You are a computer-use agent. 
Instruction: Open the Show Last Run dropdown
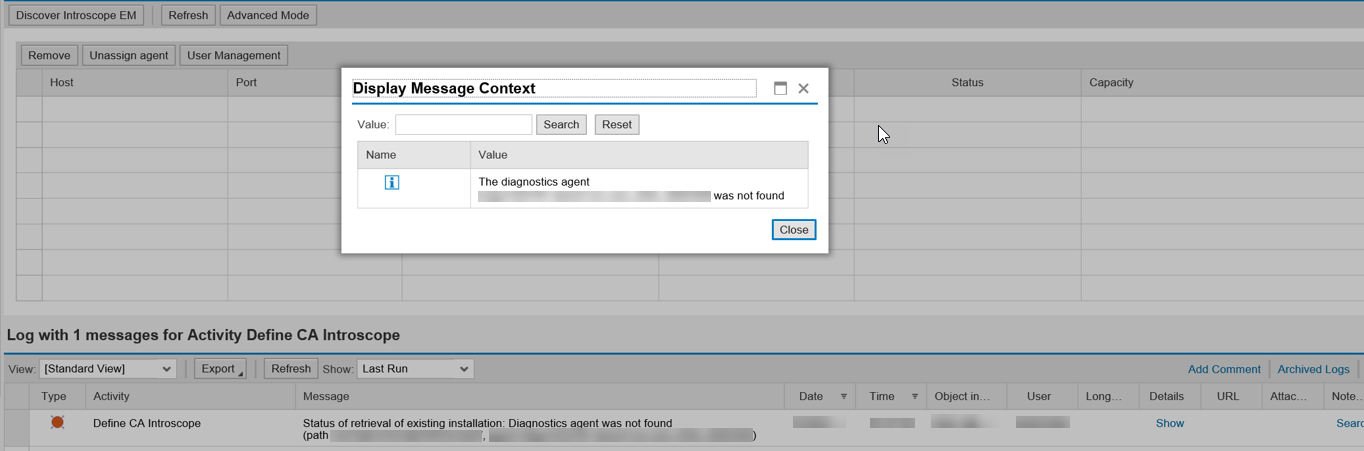click(x=415, y=369)
